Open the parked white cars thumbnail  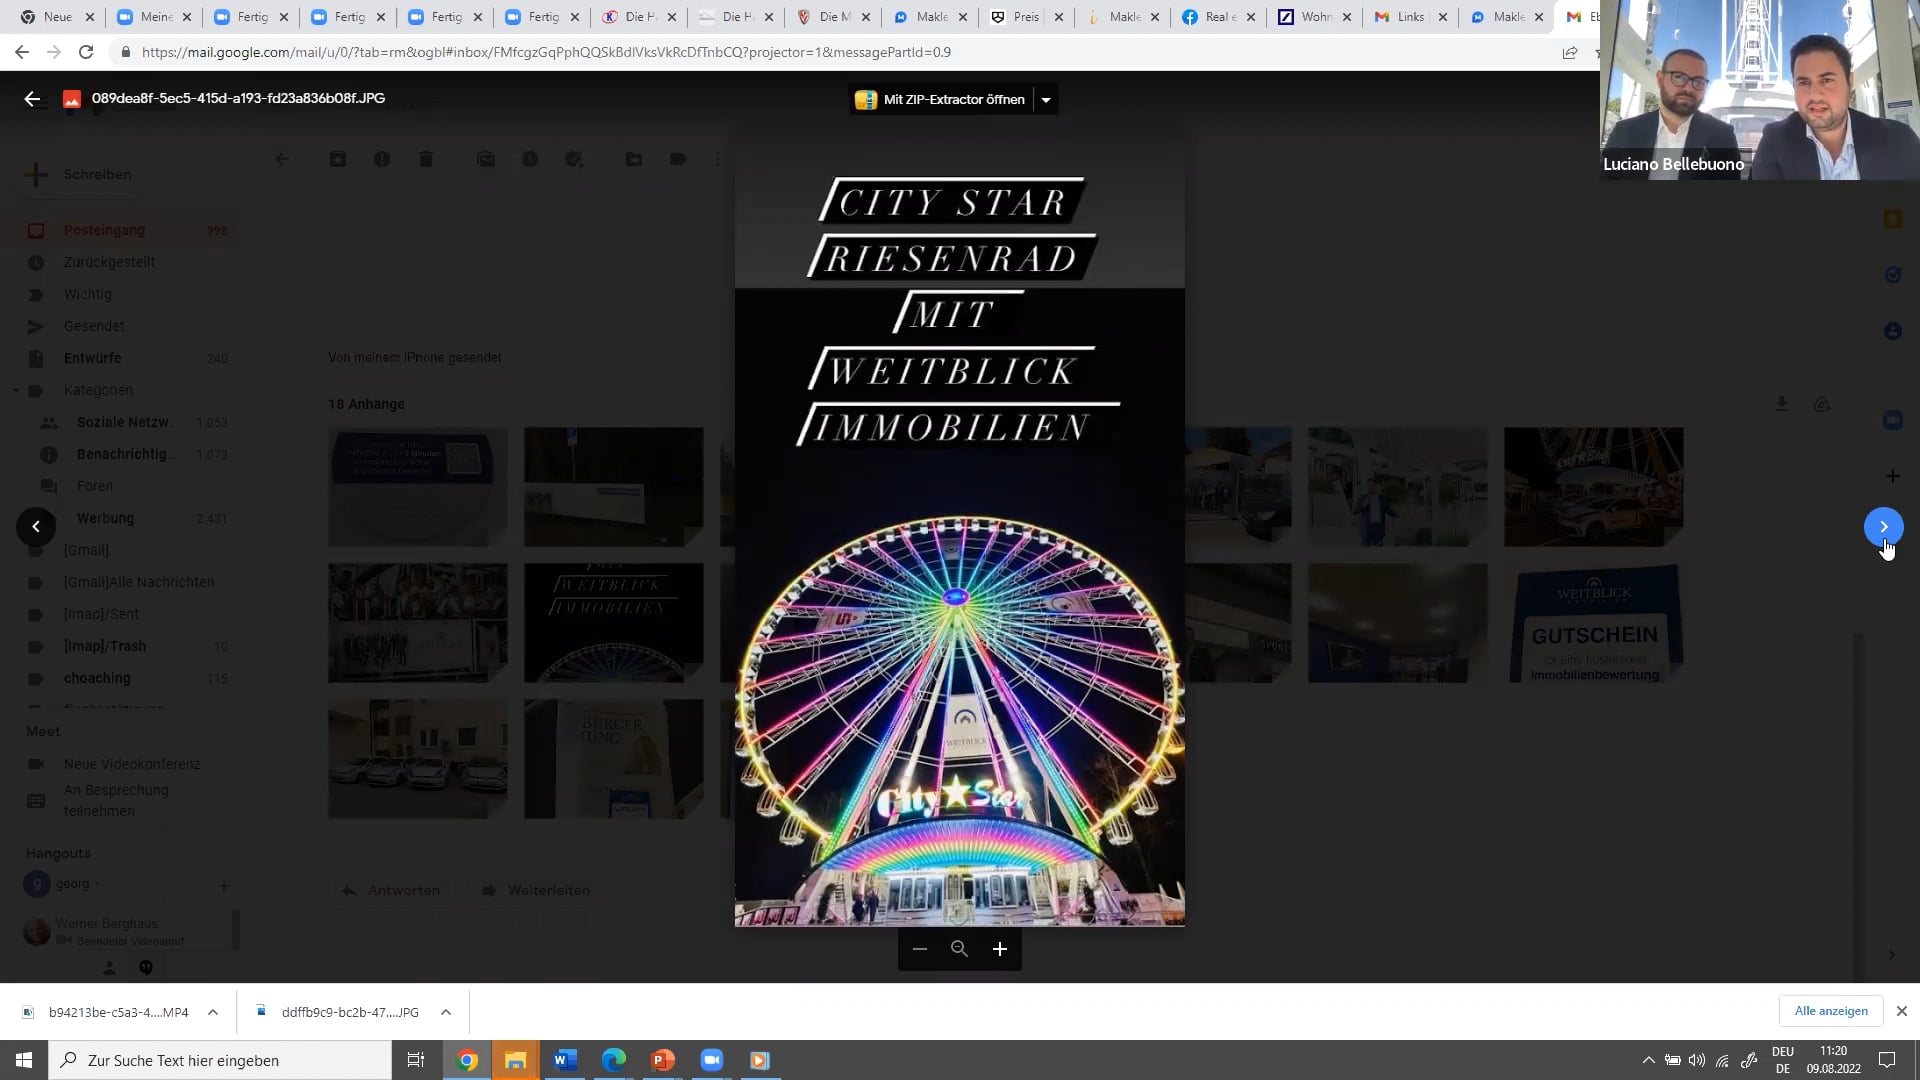[x=418, y=759]
